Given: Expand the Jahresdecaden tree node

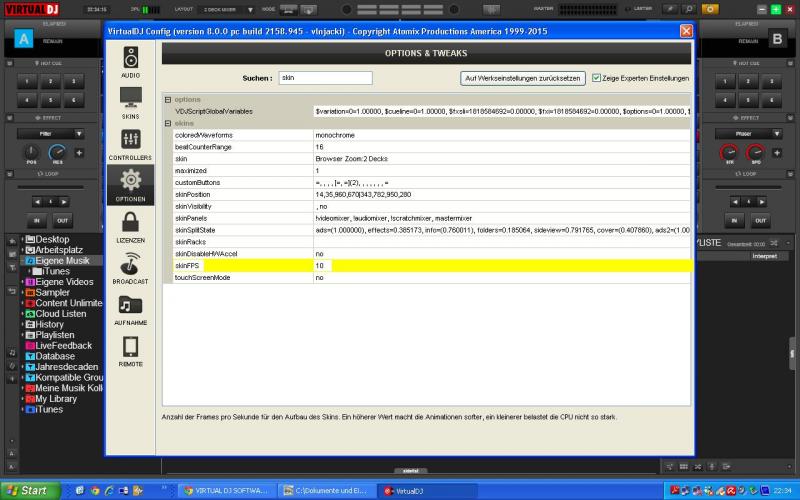Looking at the screenshot, I should click(x=22, y=367).
